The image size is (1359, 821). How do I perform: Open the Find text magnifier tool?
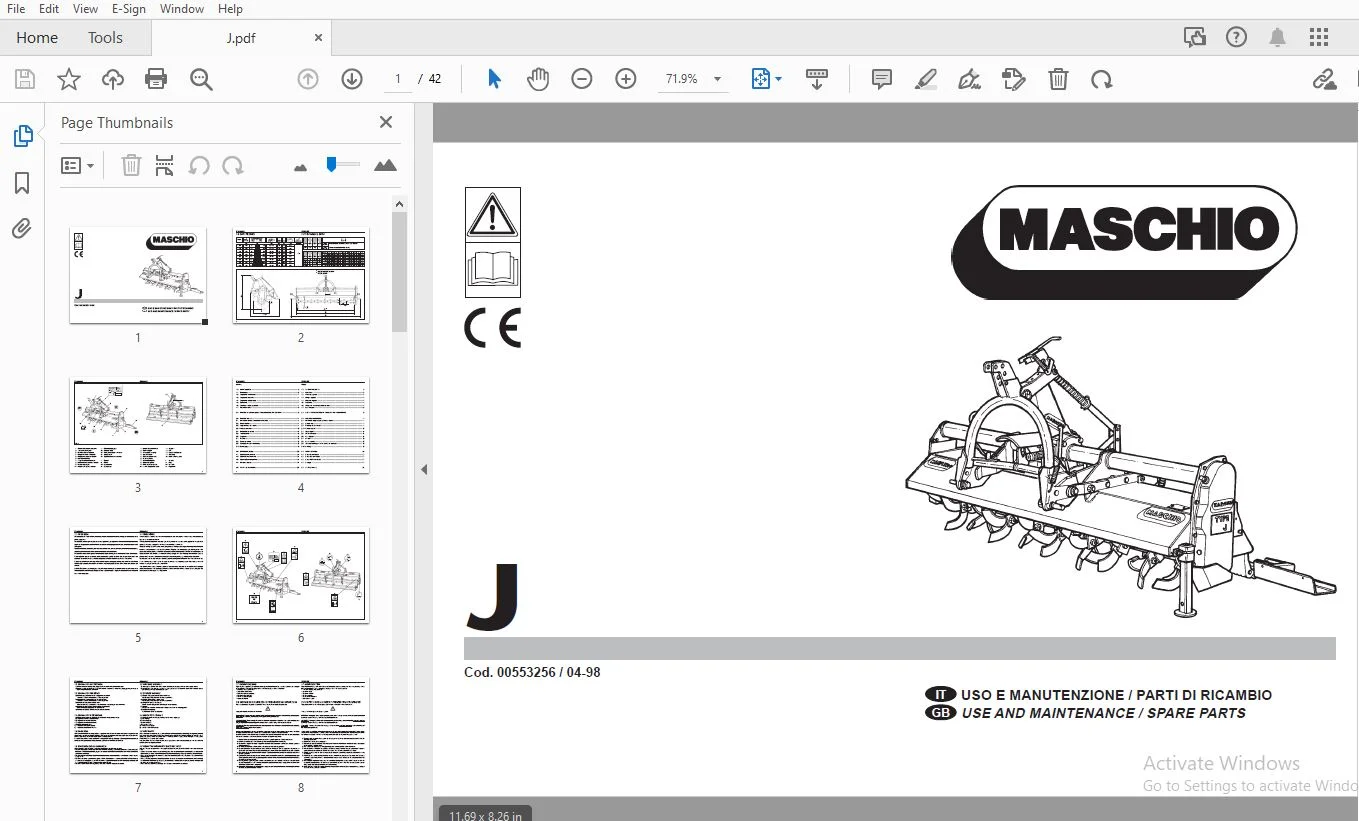(201, 79)
